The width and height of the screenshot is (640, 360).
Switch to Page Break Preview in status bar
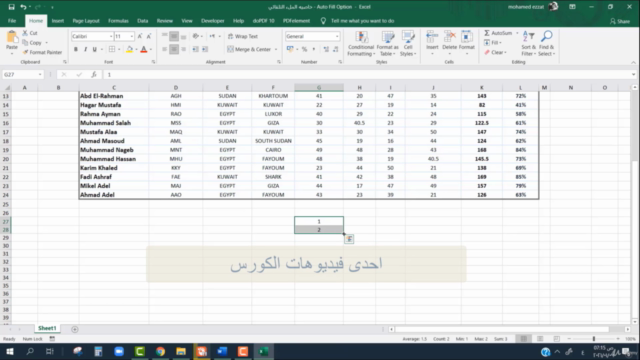[556, 339]
